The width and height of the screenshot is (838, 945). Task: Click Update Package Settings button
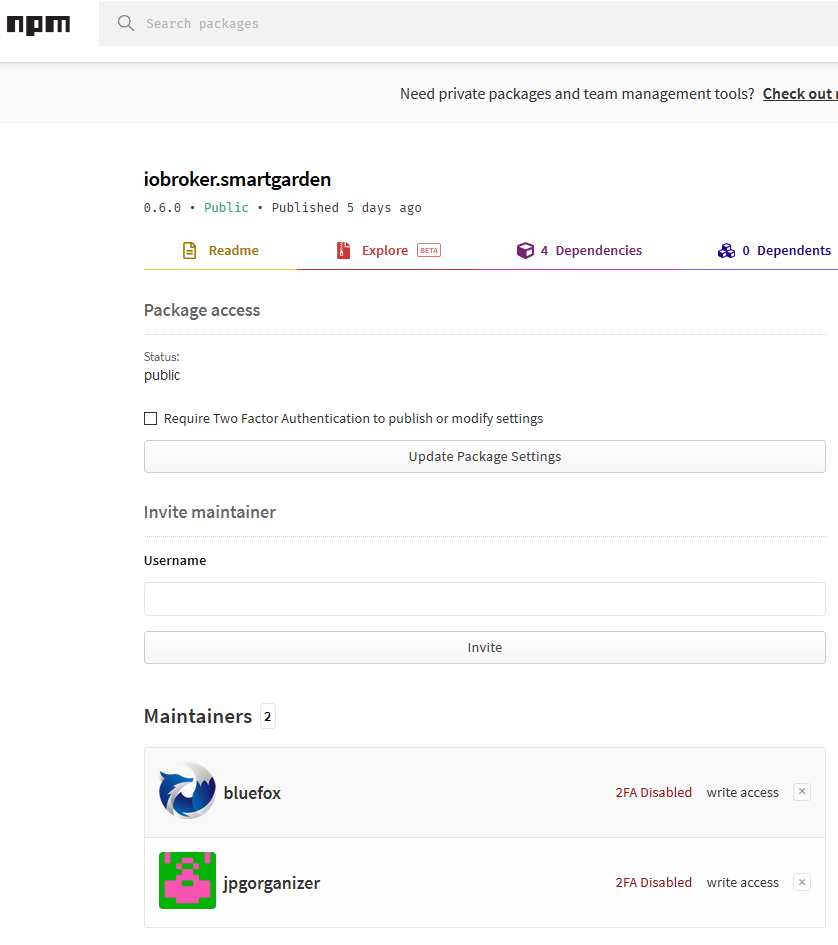[x=485, y=456]
